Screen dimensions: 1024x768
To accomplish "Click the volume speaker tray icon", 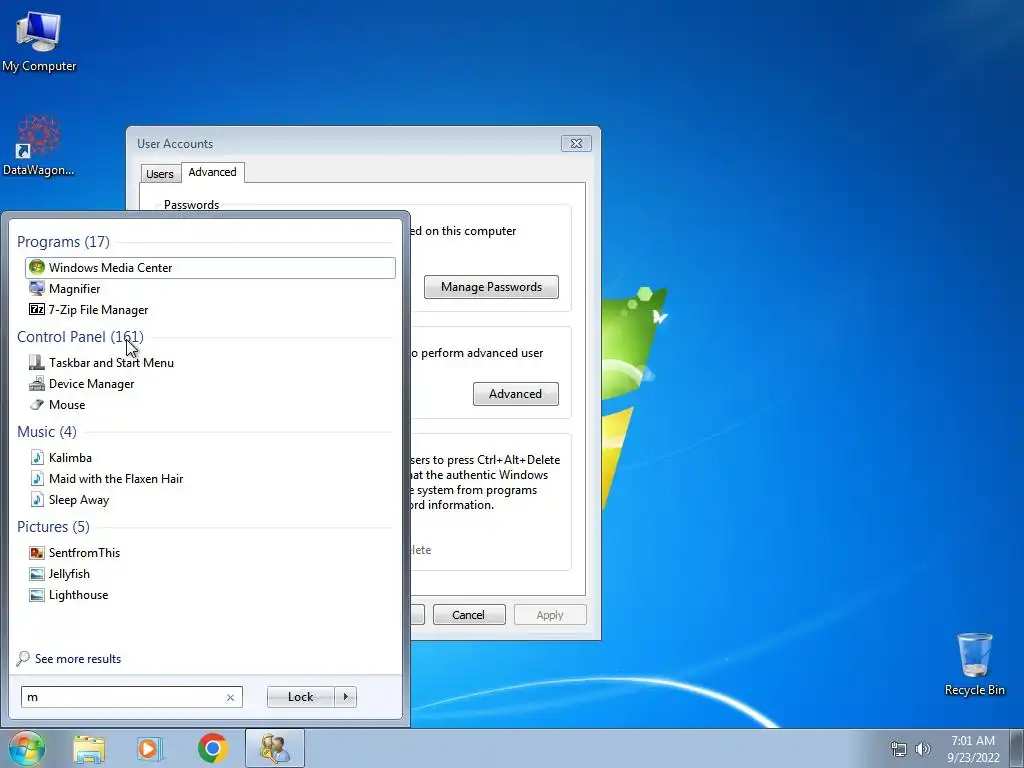I will coord(923,749).
